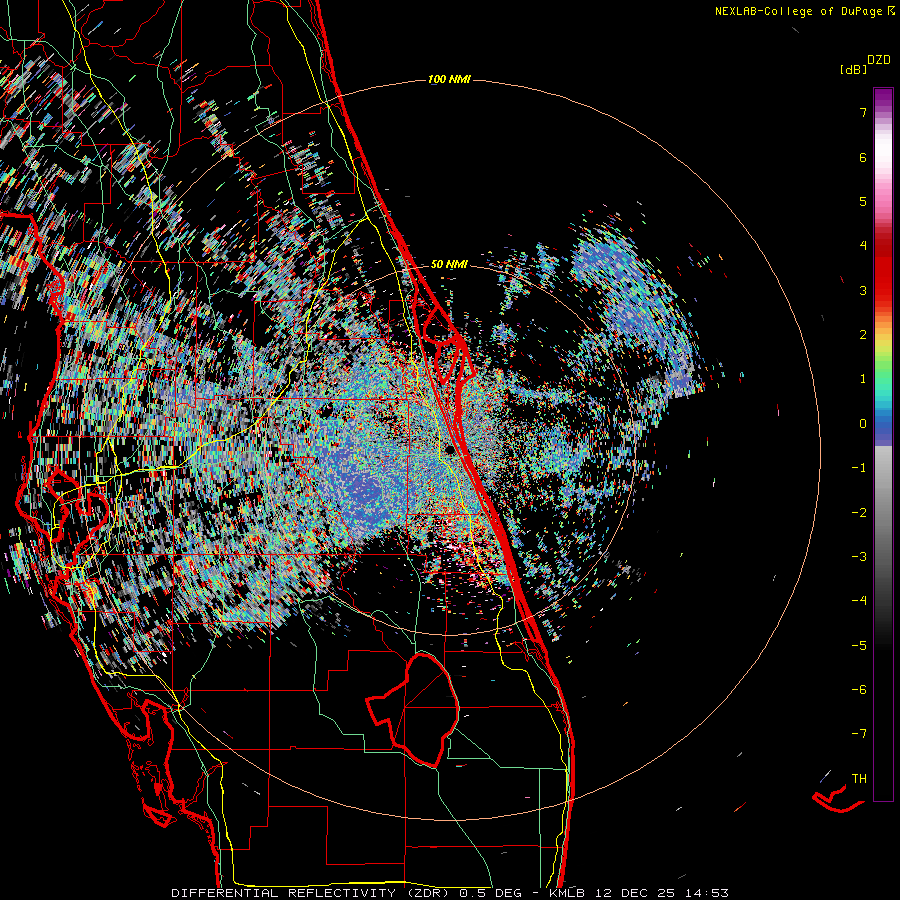
Task: Click the 0 value on color scale
Action: coord(863,424)
